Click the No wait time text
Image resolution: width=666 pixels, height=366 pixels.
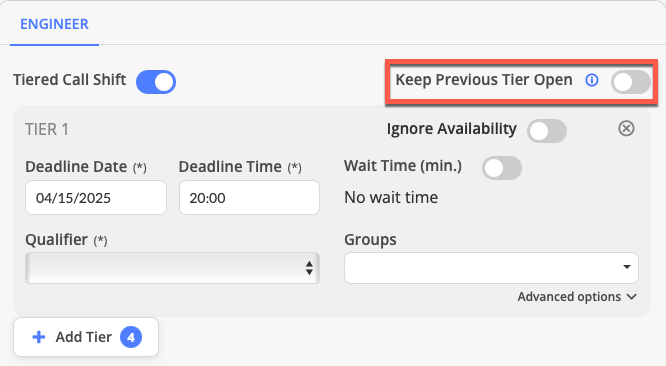391,197
